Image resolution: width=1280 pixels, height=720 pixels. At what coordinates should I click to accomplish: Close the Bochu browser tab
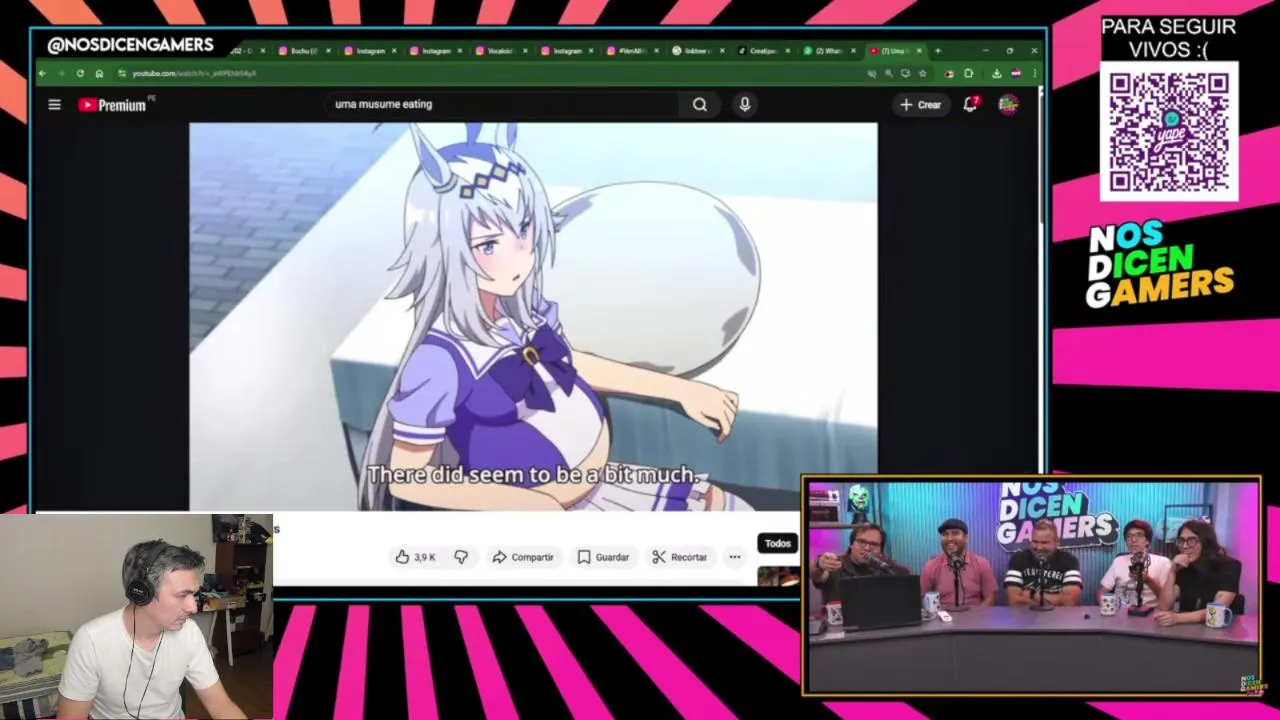pyautogui.click(x=328, y=51)
